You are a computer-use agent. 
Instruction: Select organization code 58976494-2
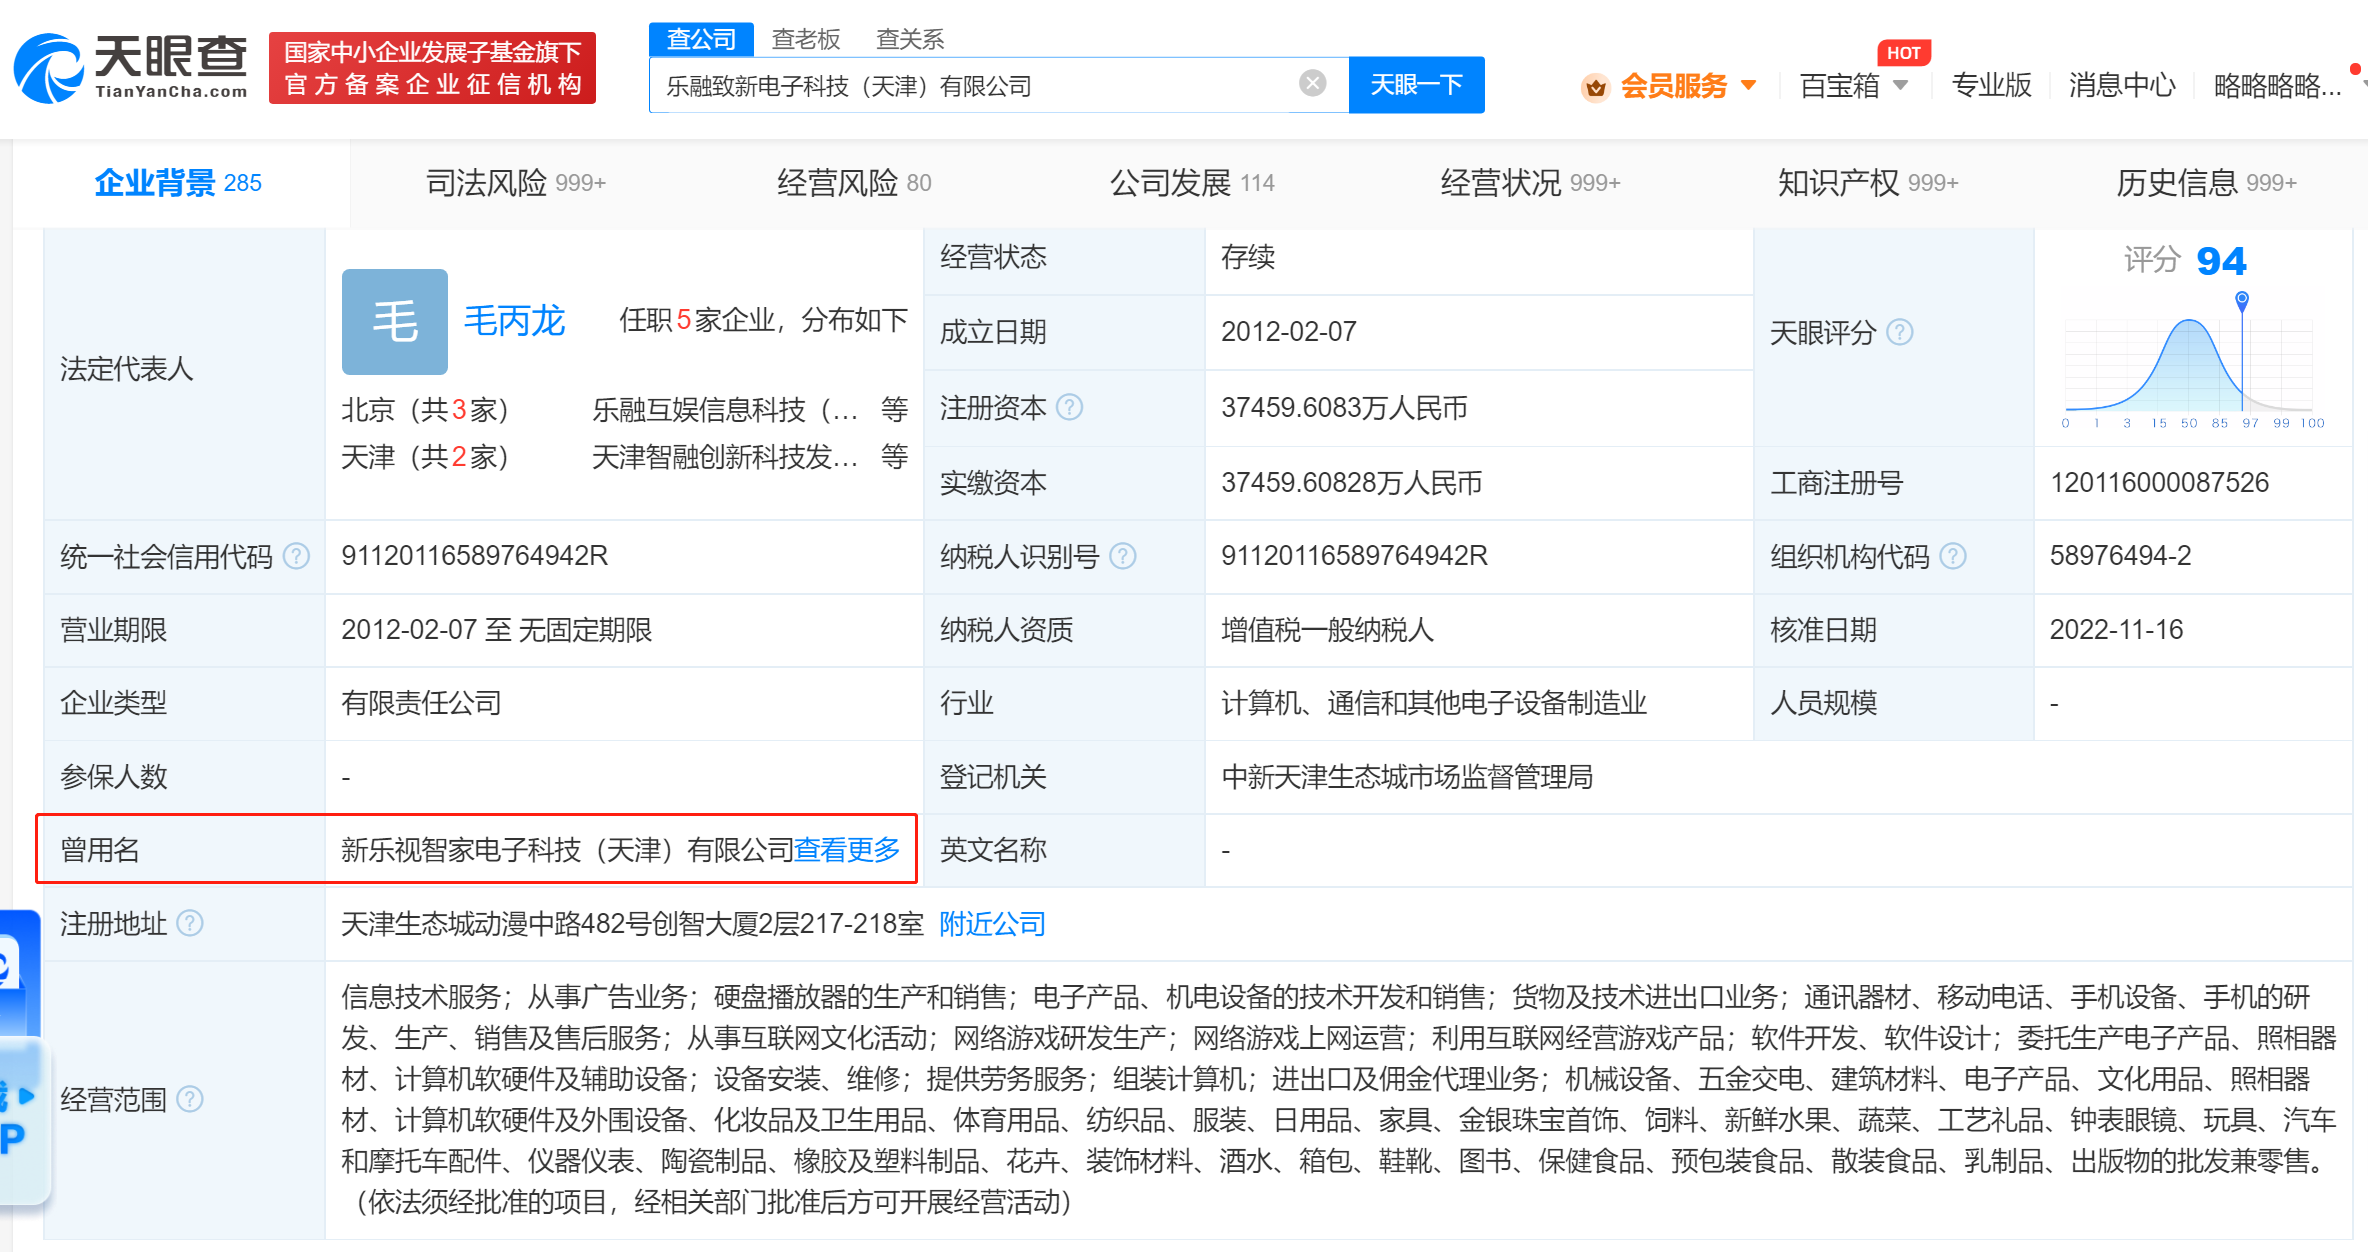pyautogui.click(x=2120, y=556)
